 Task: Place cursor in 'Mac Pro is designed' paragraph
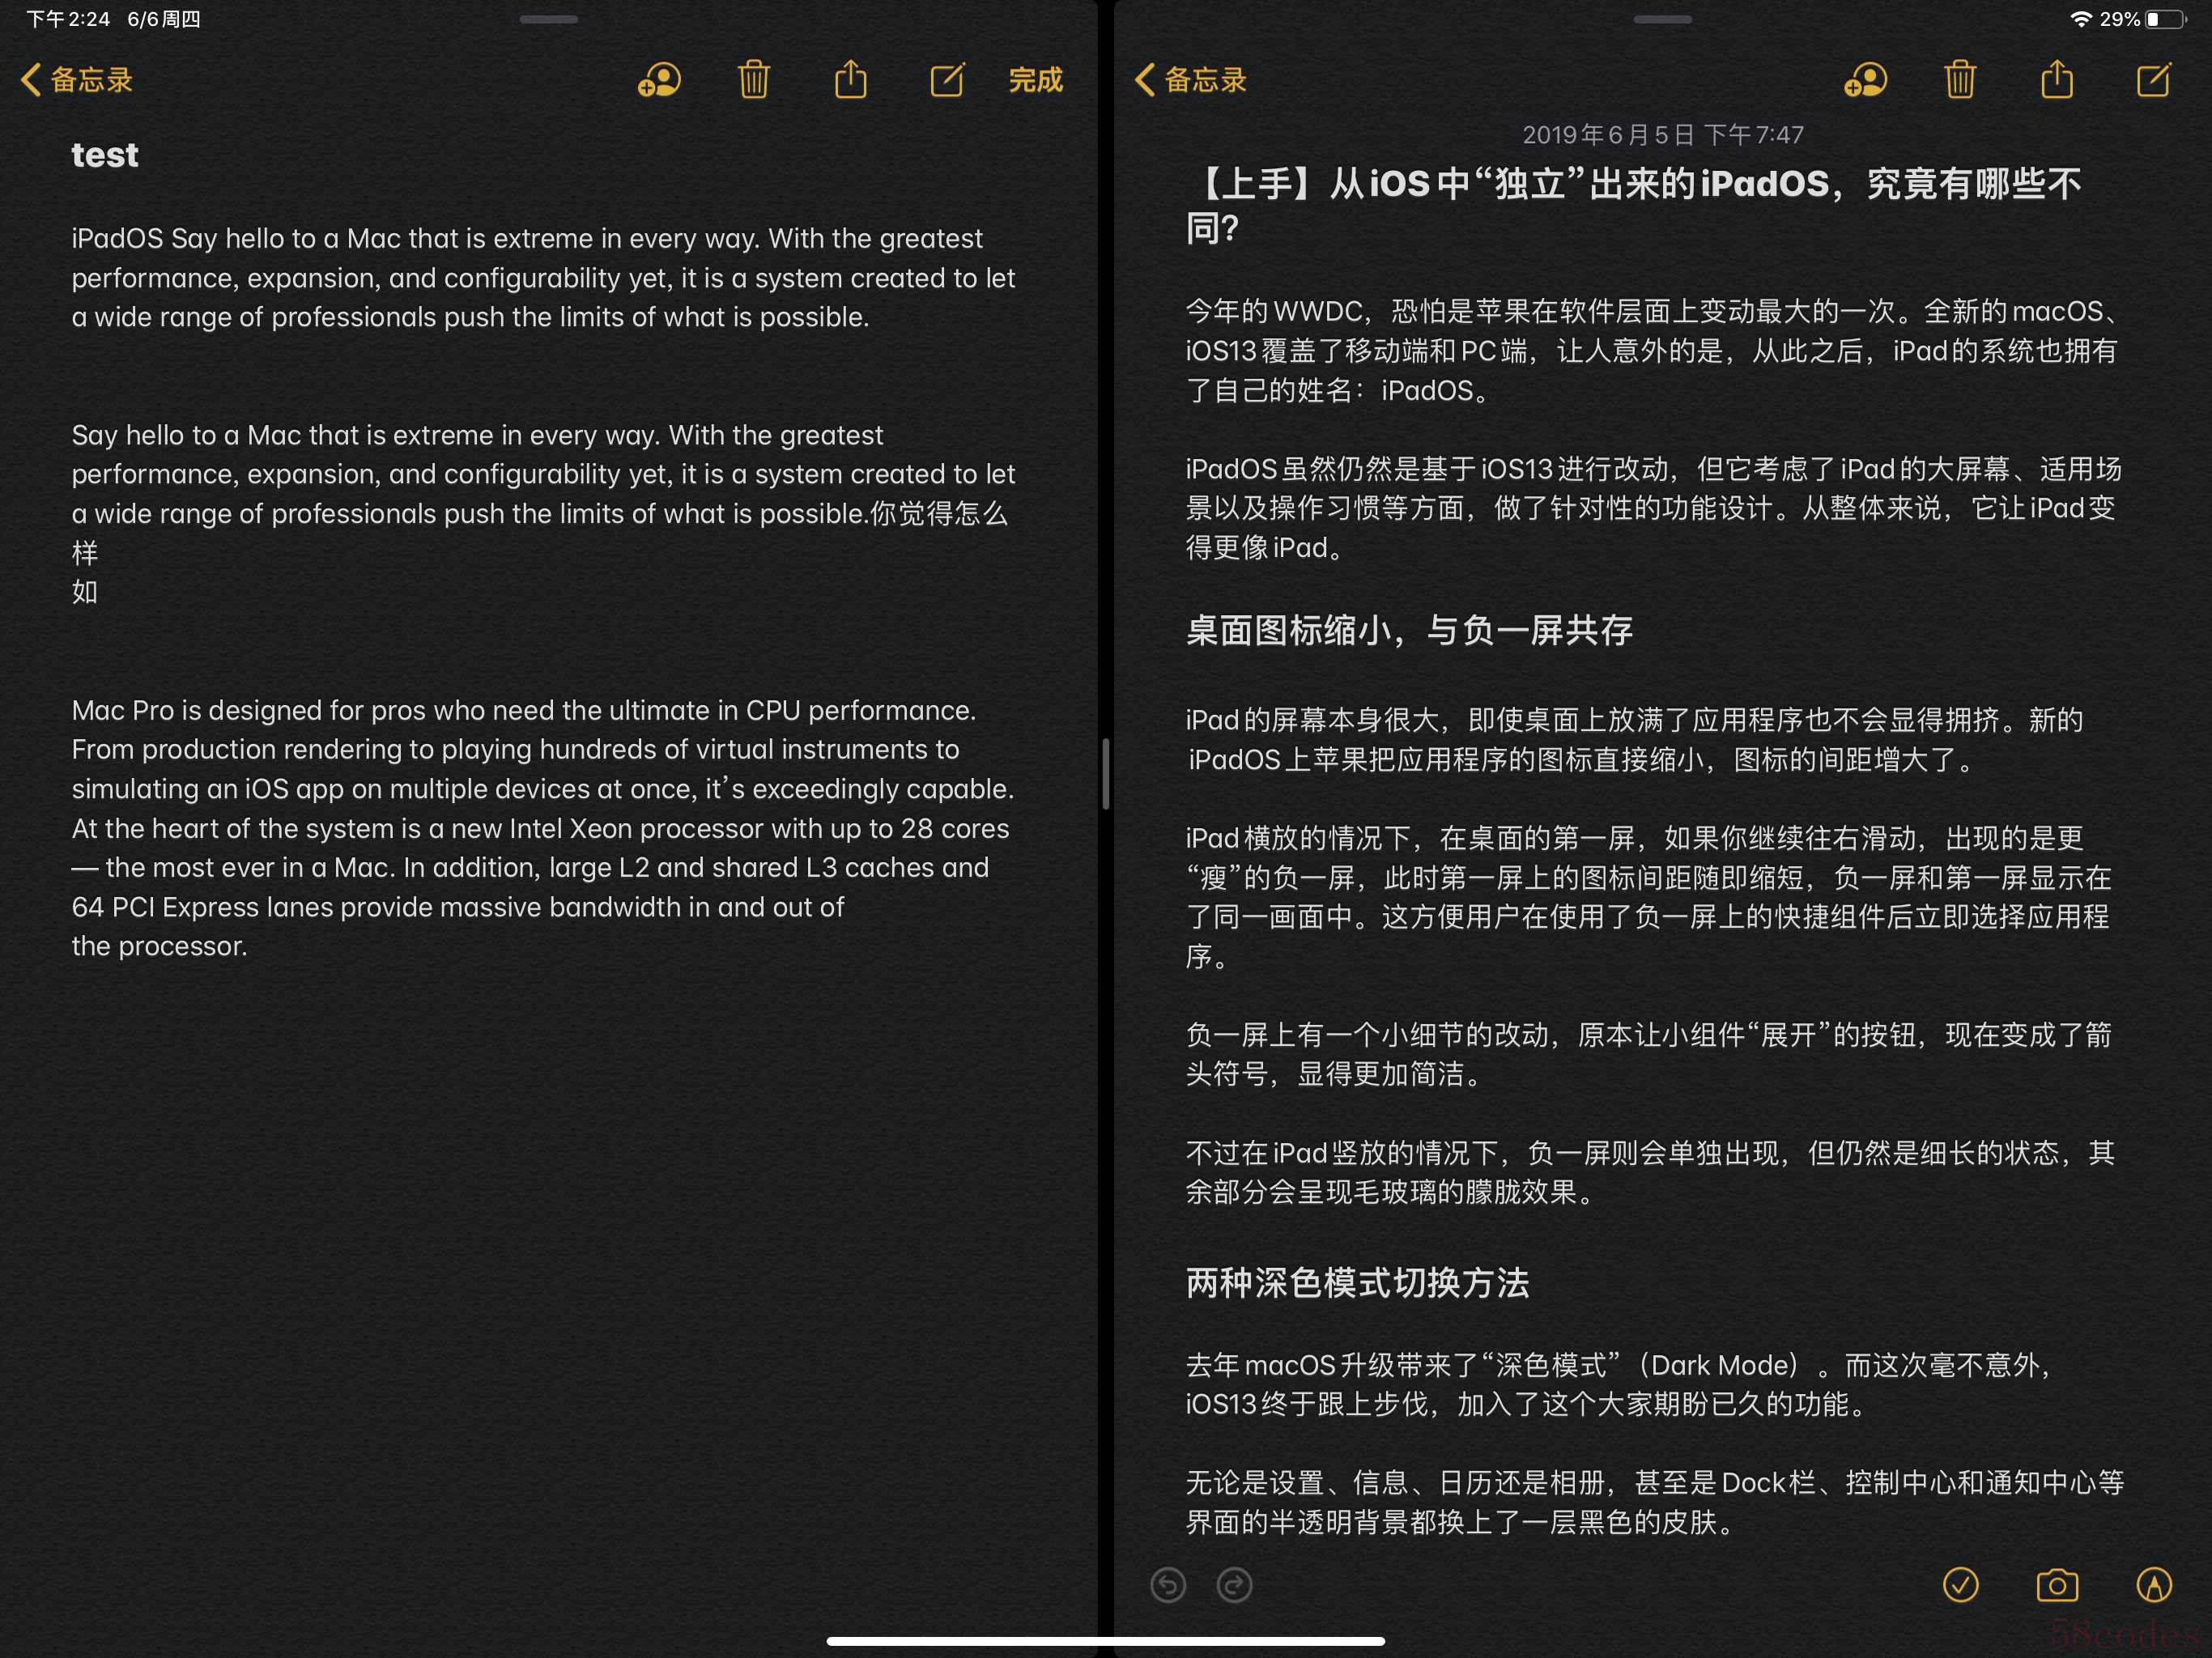(x=543, y=828)
